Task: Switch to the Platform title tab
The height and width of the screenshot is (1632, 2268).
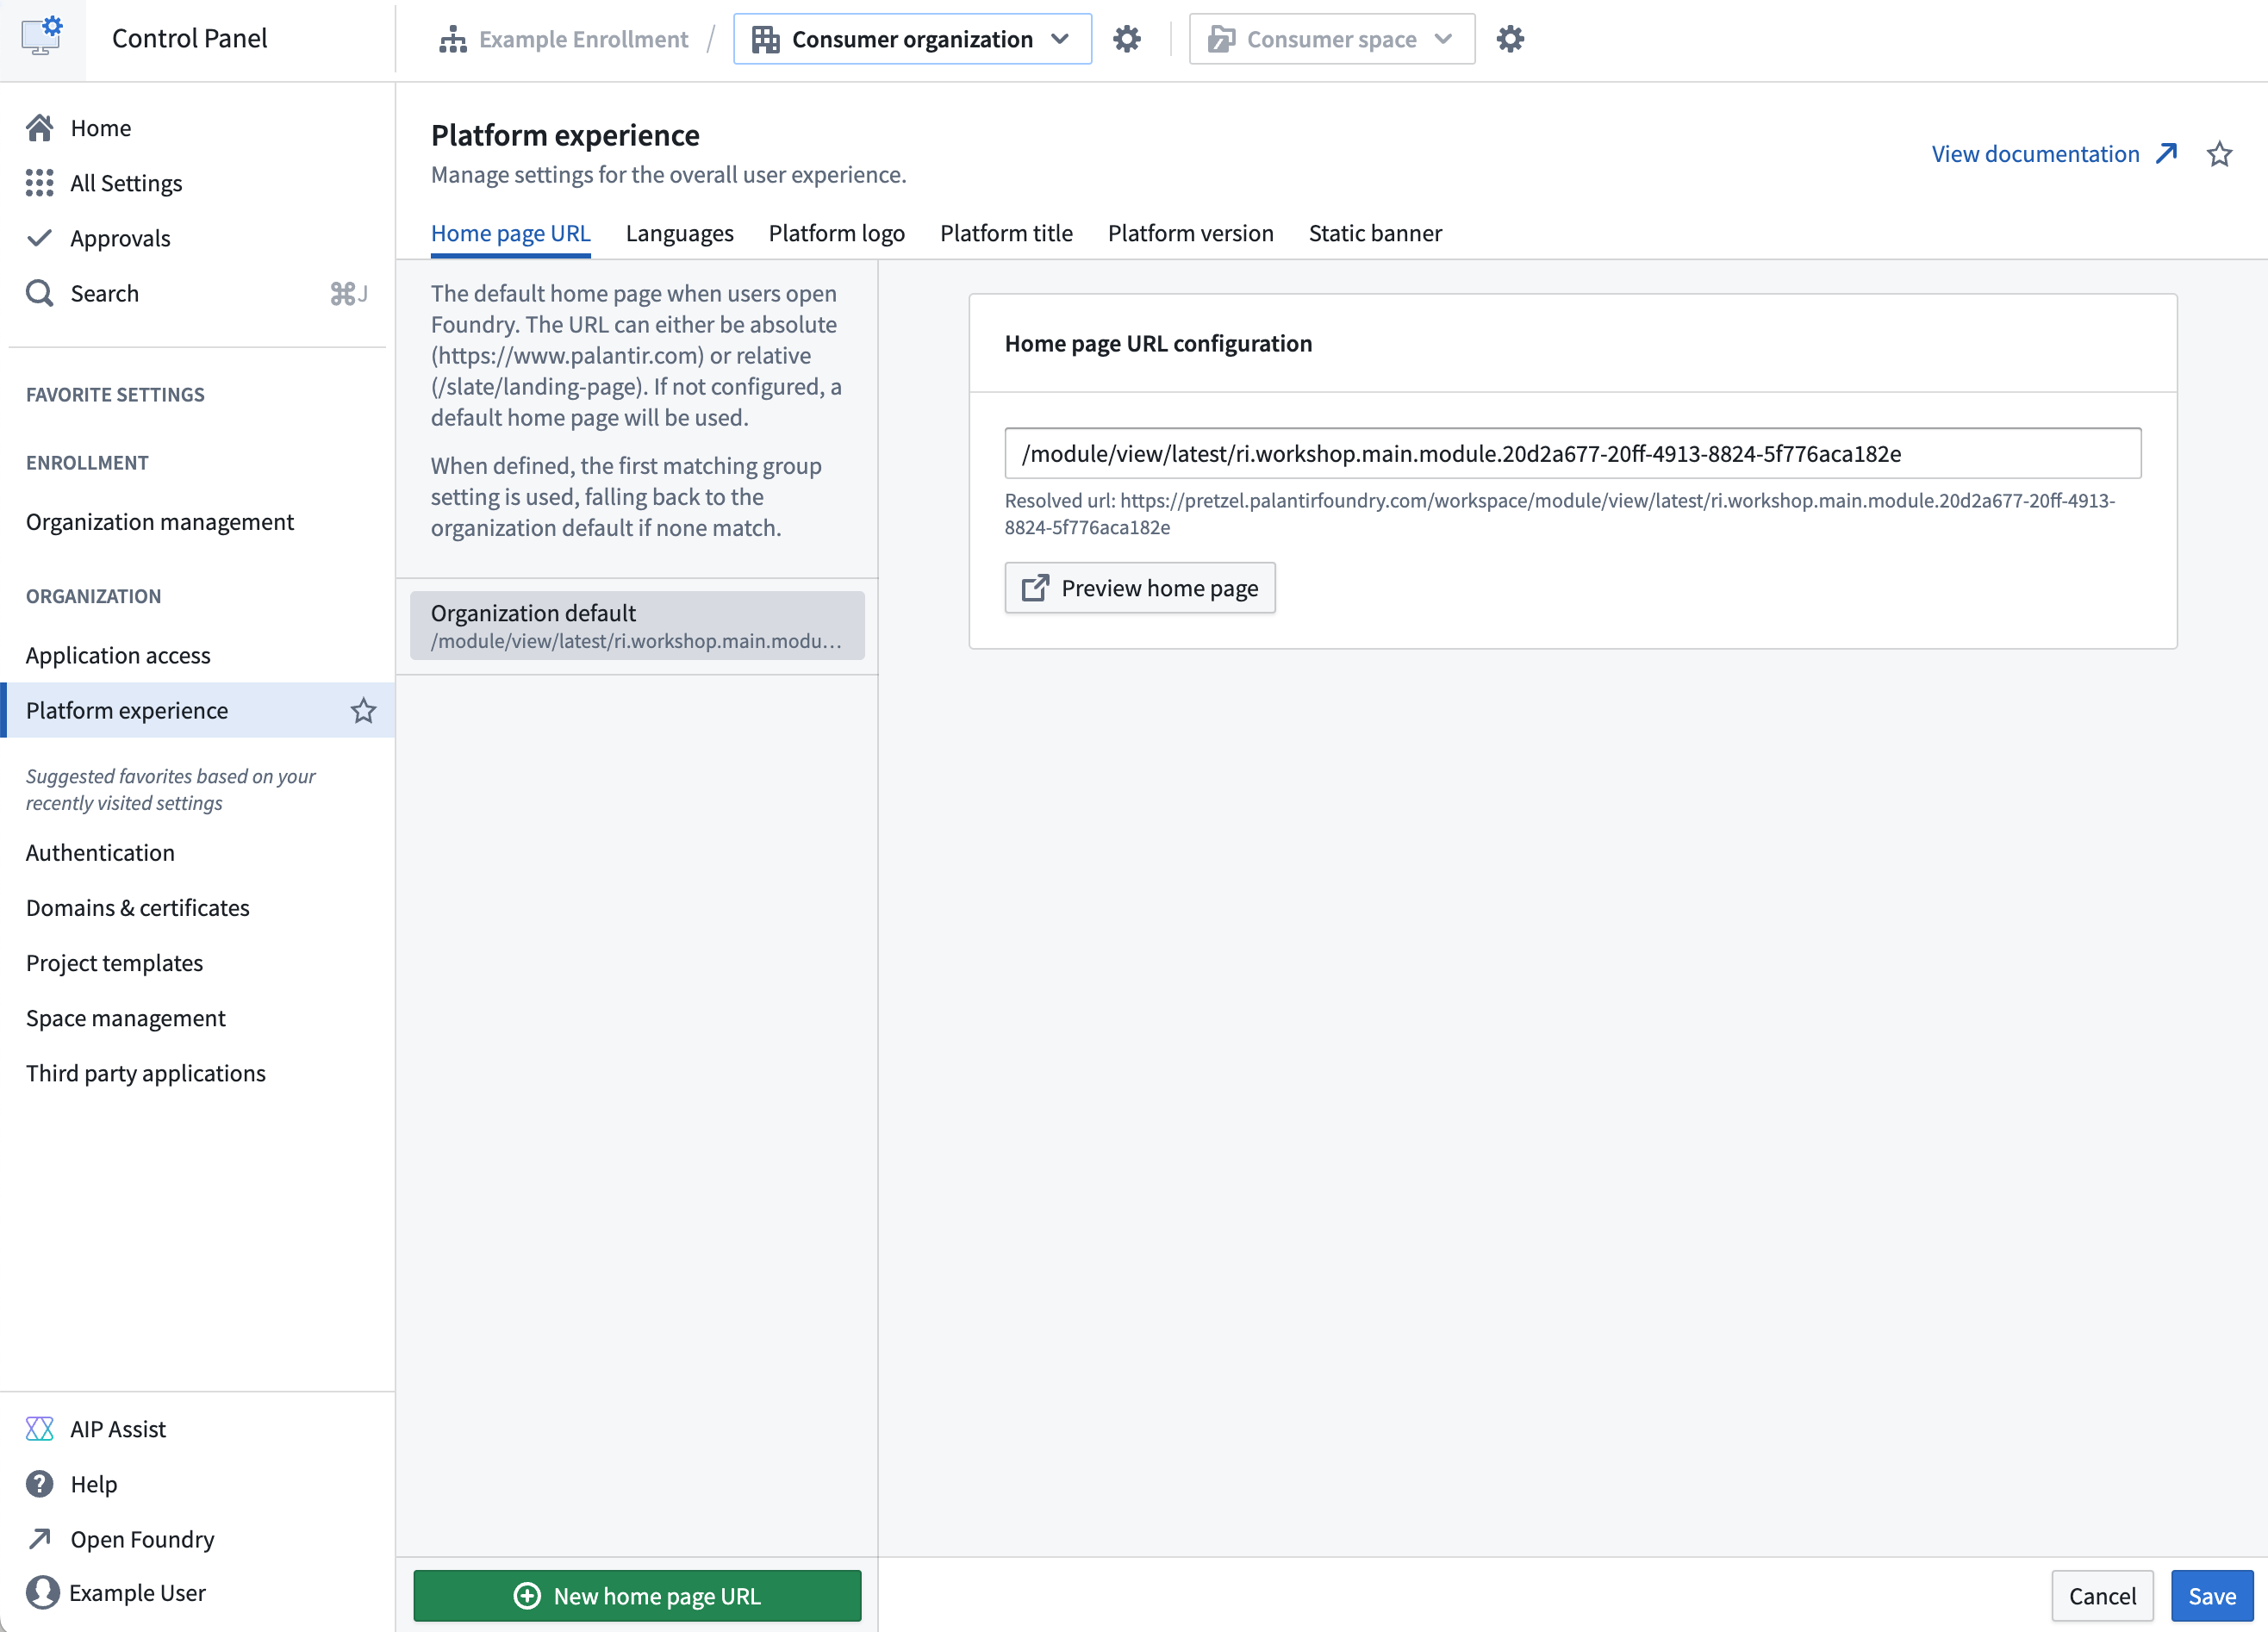Action: click(1006, 233)
